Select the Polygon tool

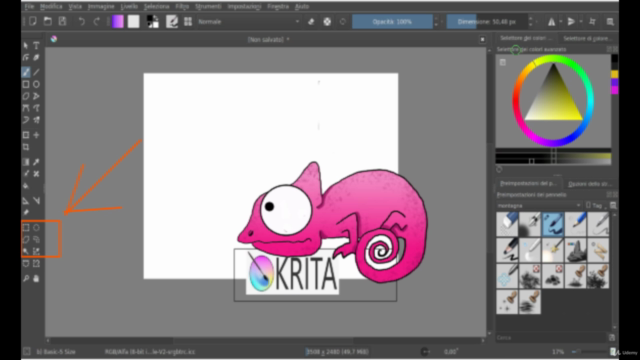[x=26, y=96]
